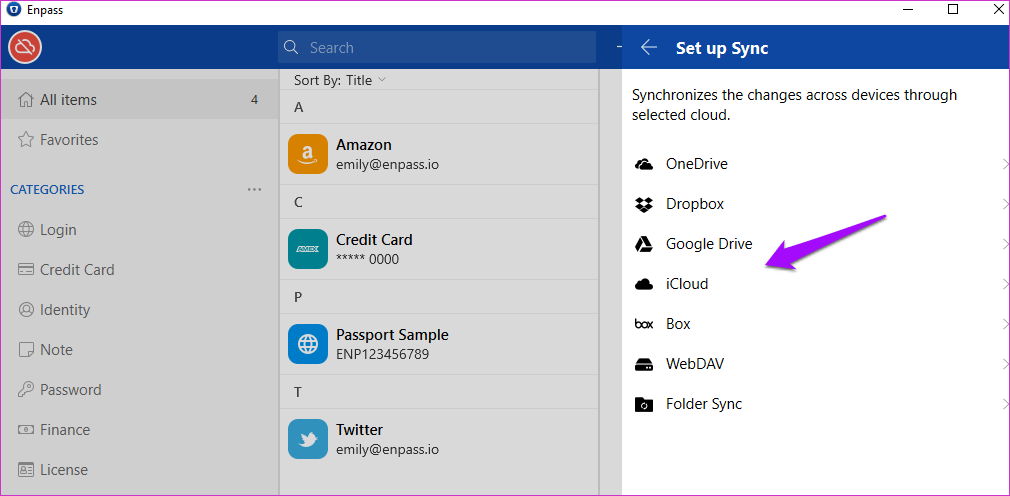
Task: Open the Categories three-dot options
Action: 254,189
